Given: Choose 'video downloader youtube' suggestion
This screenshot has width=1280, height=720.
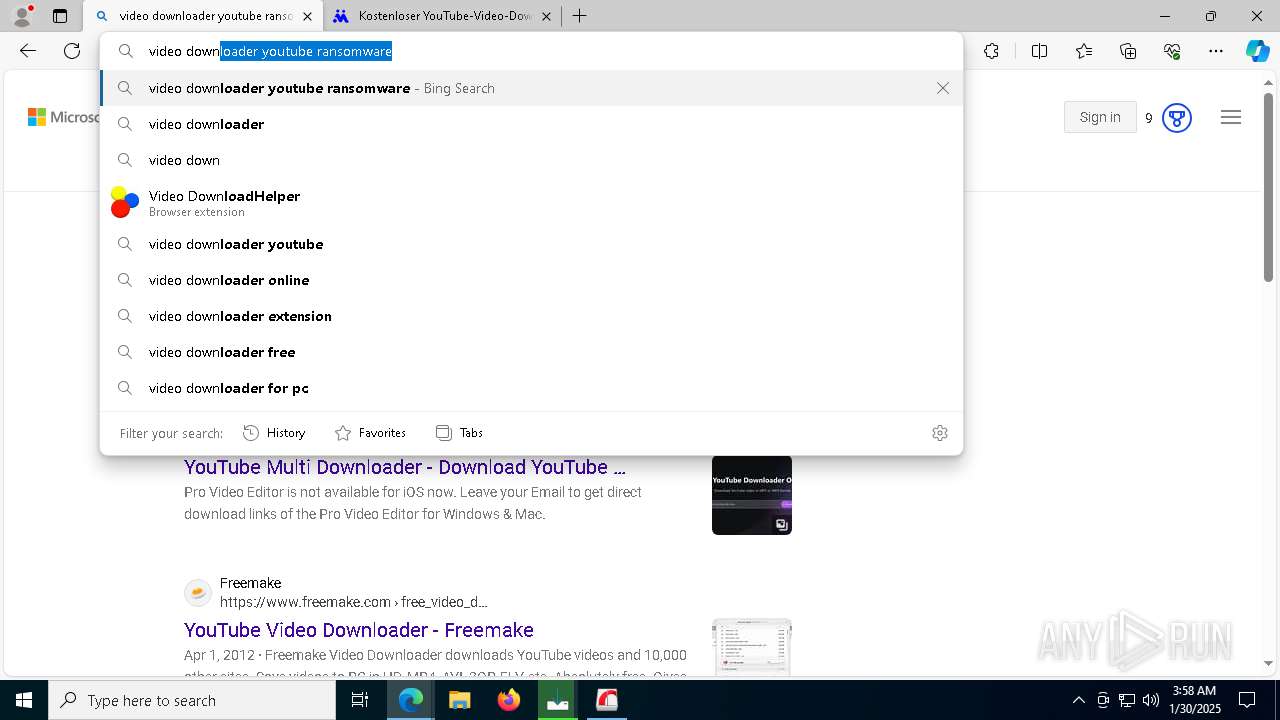Looking at the screenshot, I should click(531, 244).
